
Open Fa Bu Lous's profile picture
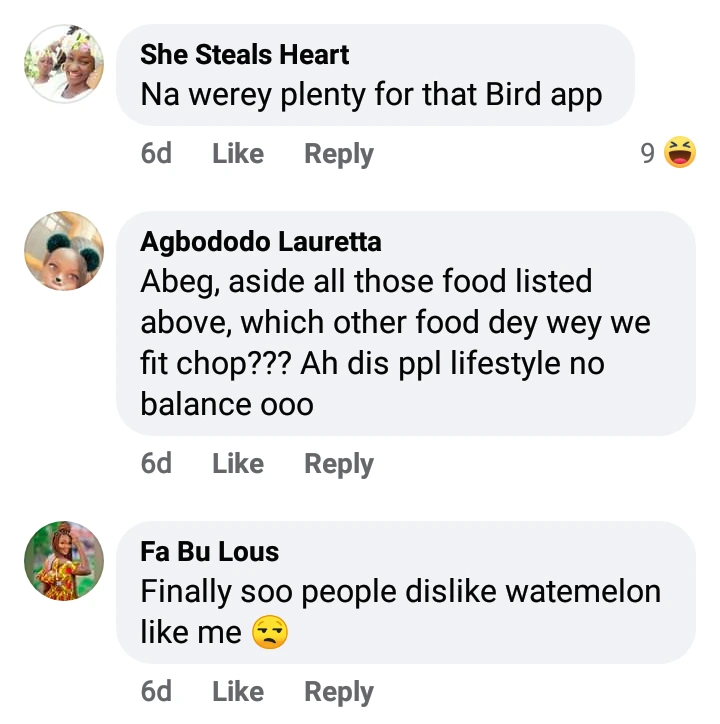pos(64,561)
